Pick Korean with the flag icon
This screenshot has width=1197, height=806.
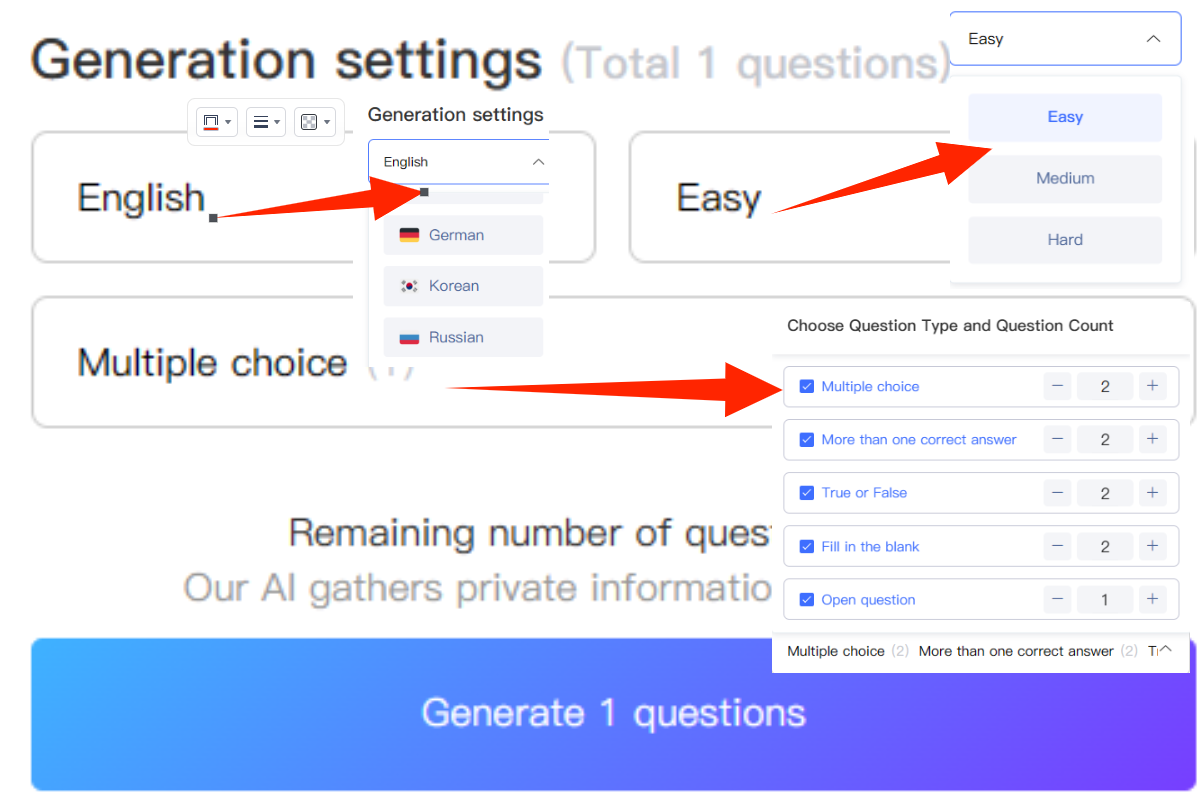[463, 286]
